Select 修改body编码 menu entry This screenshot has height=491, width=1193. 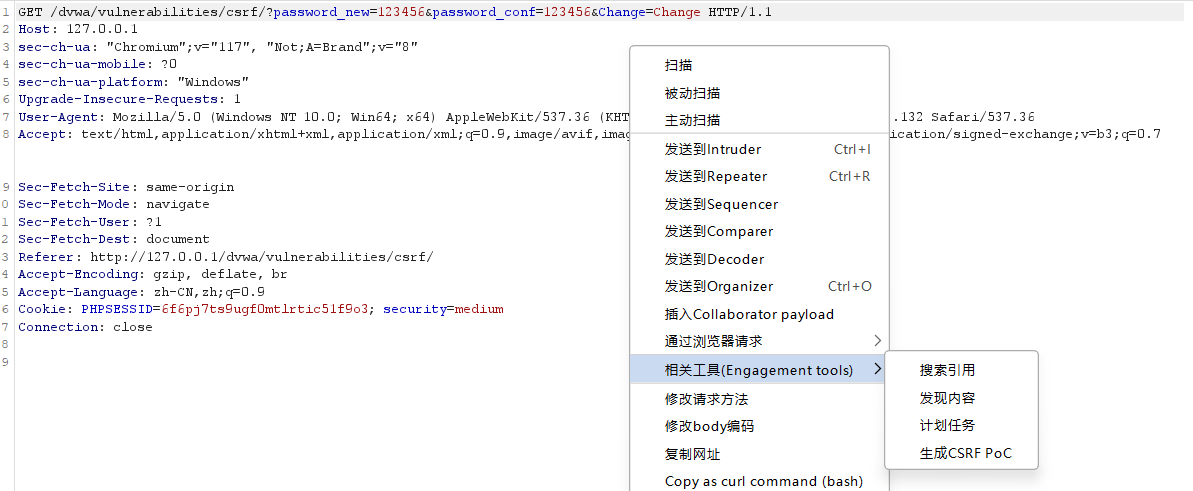(709, 426)
